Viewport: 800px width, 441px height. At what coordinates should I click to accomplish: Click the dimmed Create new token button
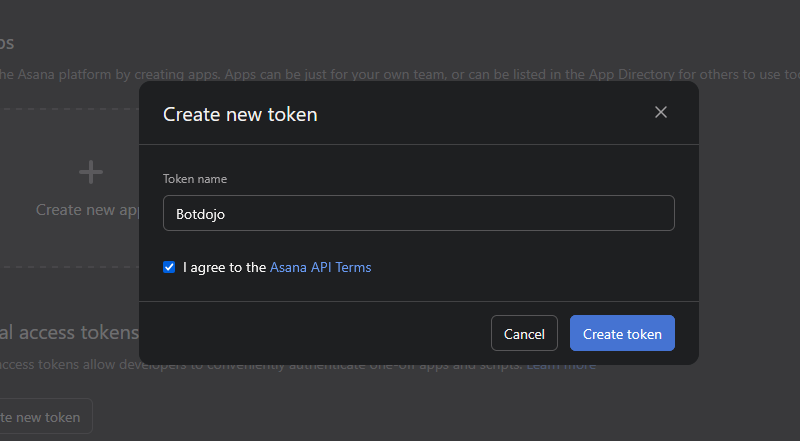[x=45, y=417]
